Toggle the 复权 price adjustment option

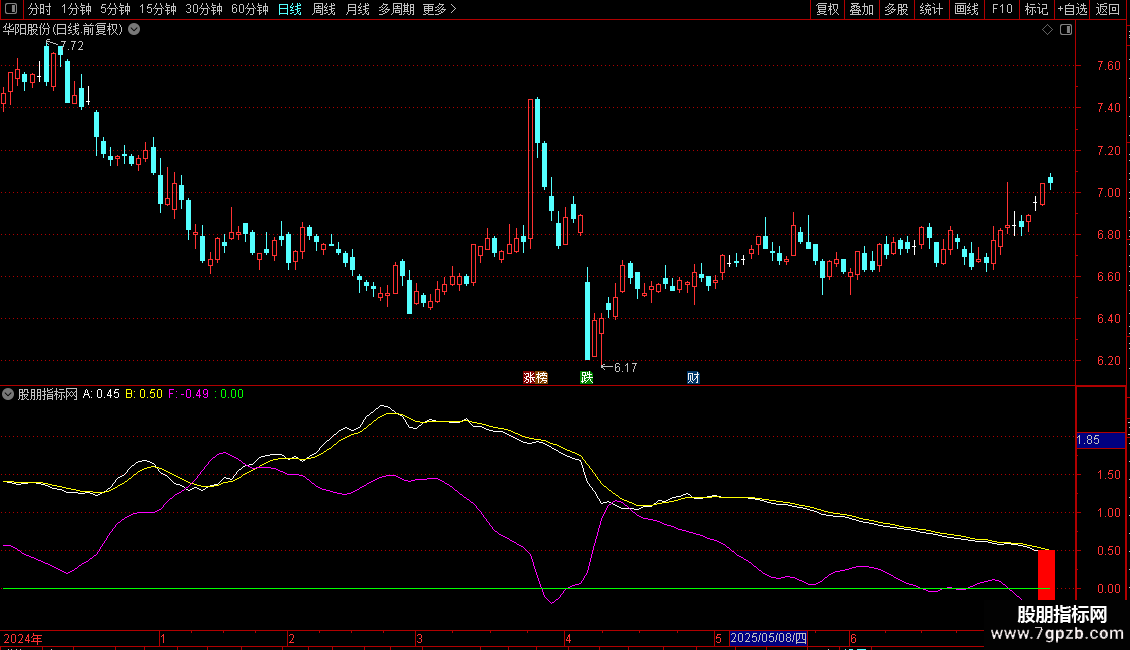click(x=827, y=9)
